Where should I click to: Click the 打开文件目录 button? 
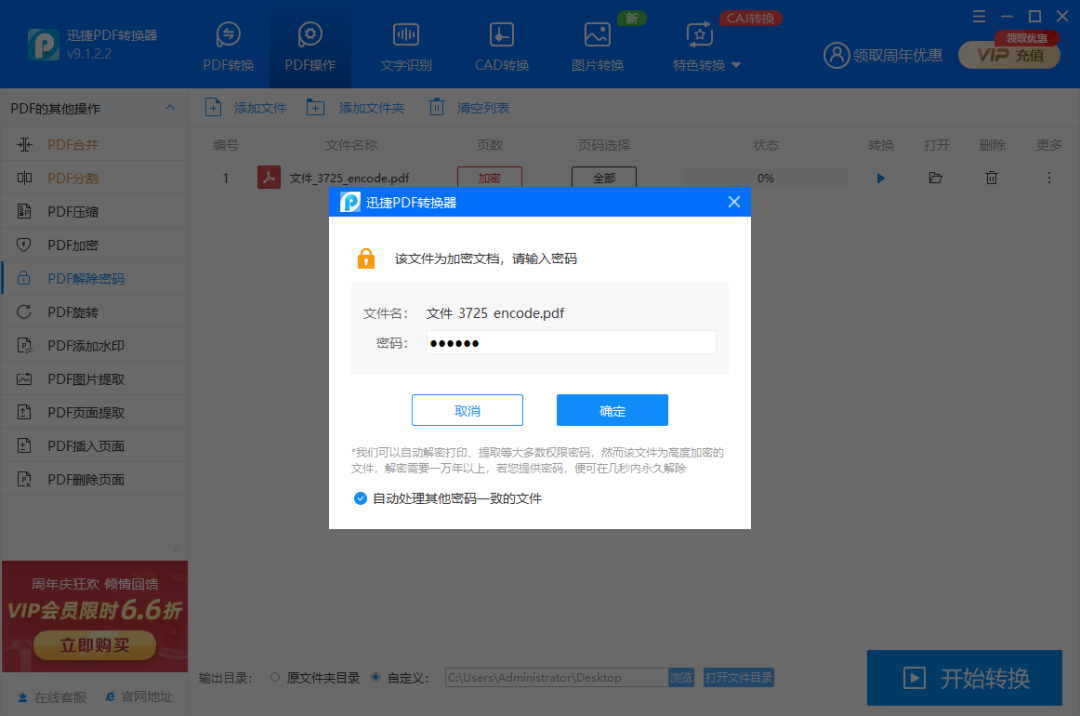738,677
